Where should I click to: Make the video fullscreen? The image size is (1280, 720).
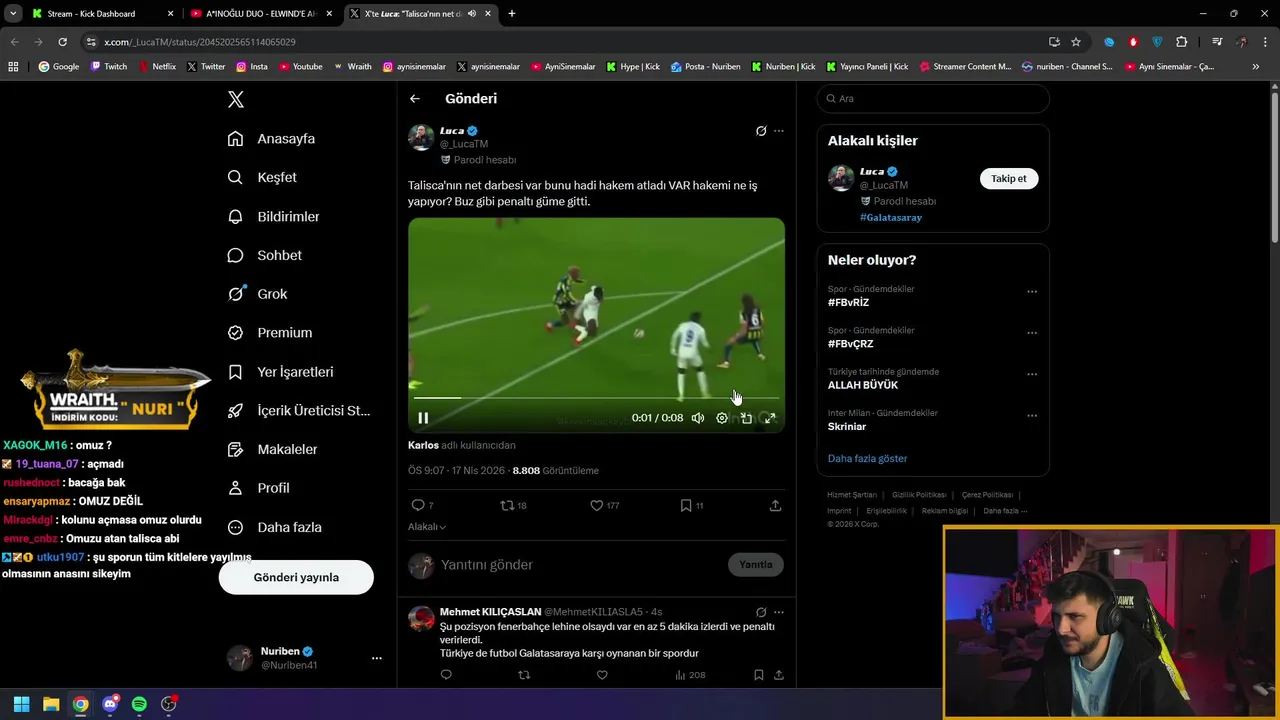(770, 418)
